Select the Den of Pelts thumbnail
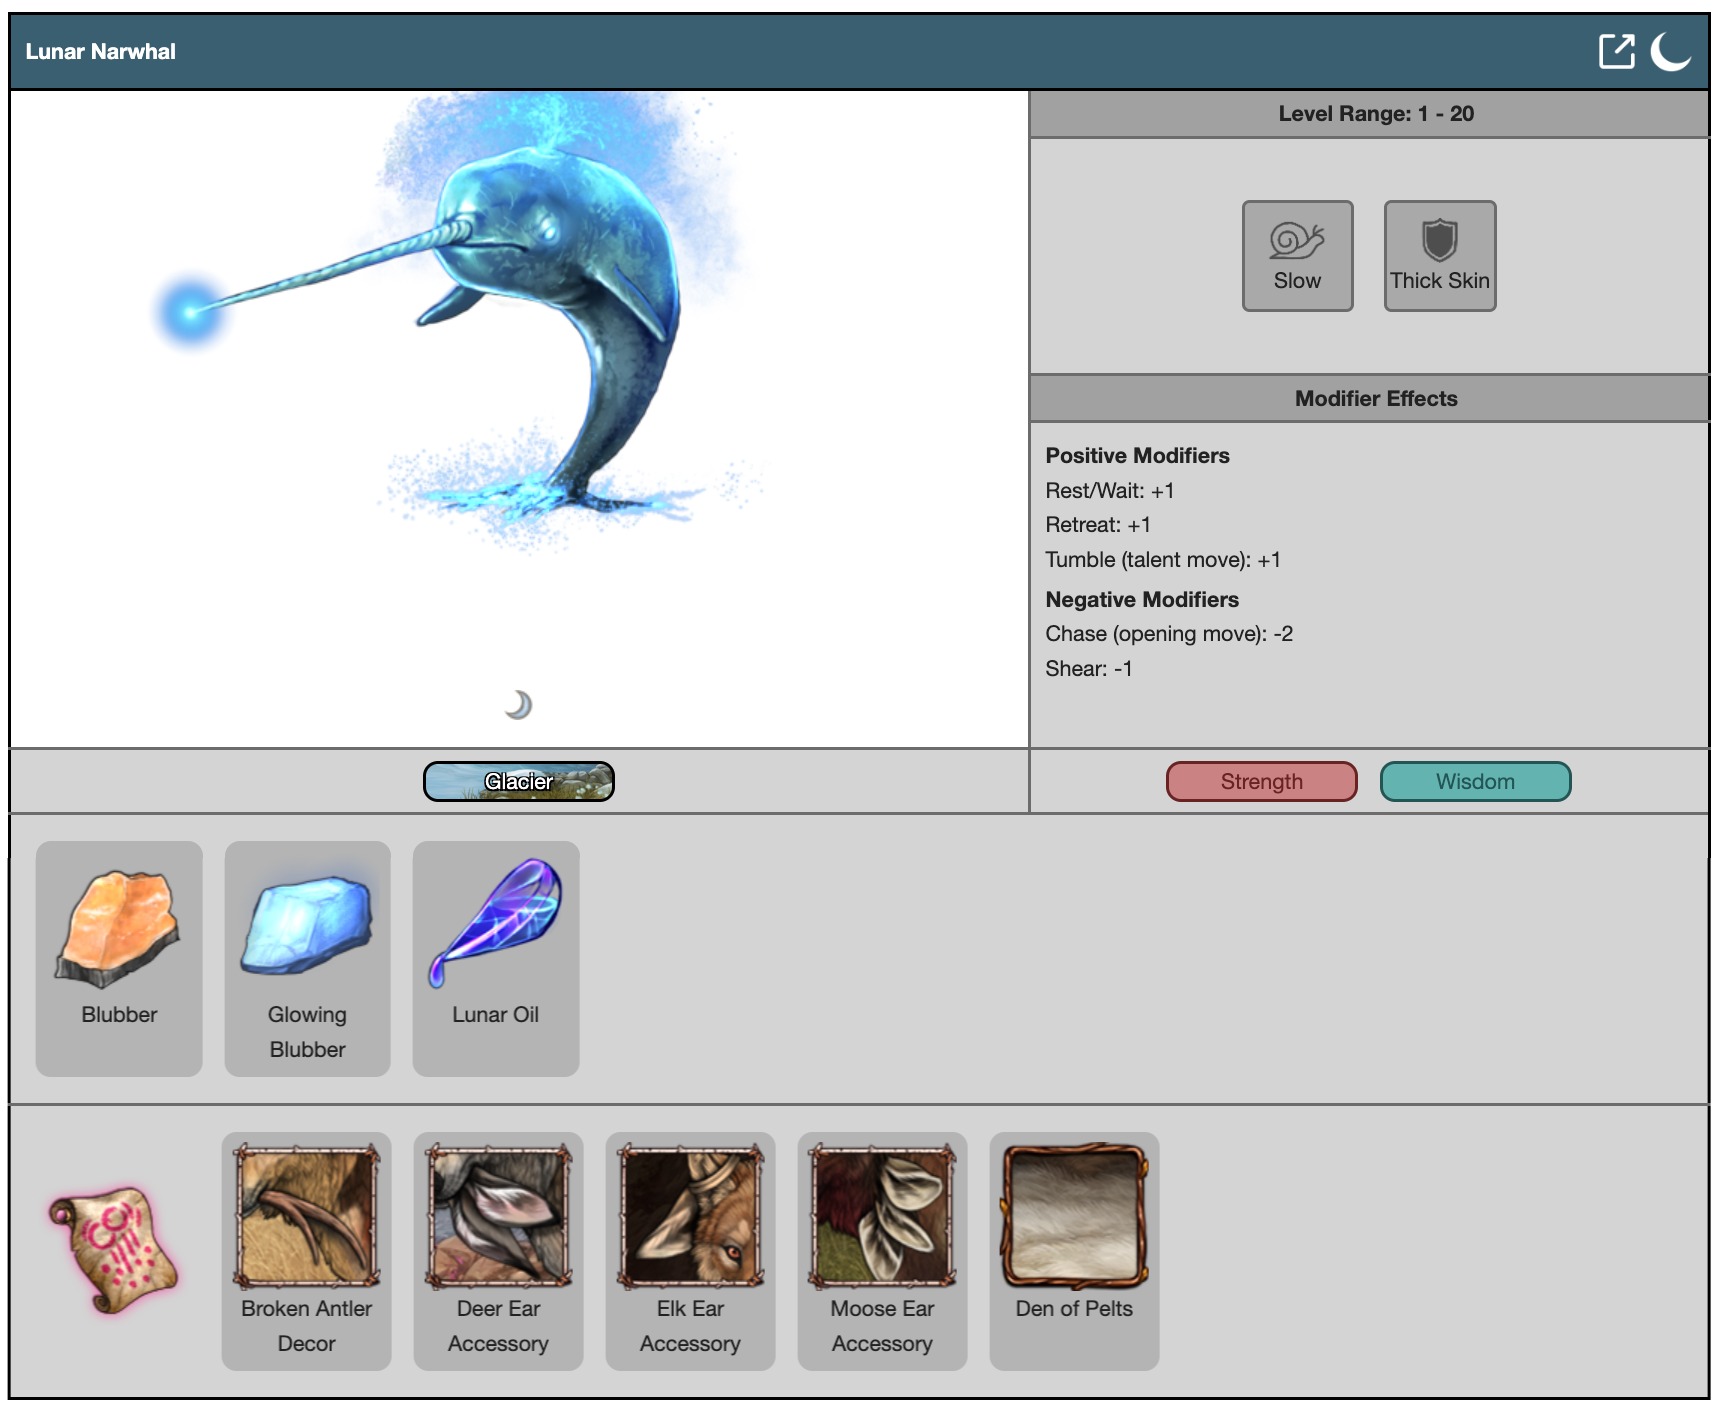1721x1411 pixels. click(1074, 1217)
